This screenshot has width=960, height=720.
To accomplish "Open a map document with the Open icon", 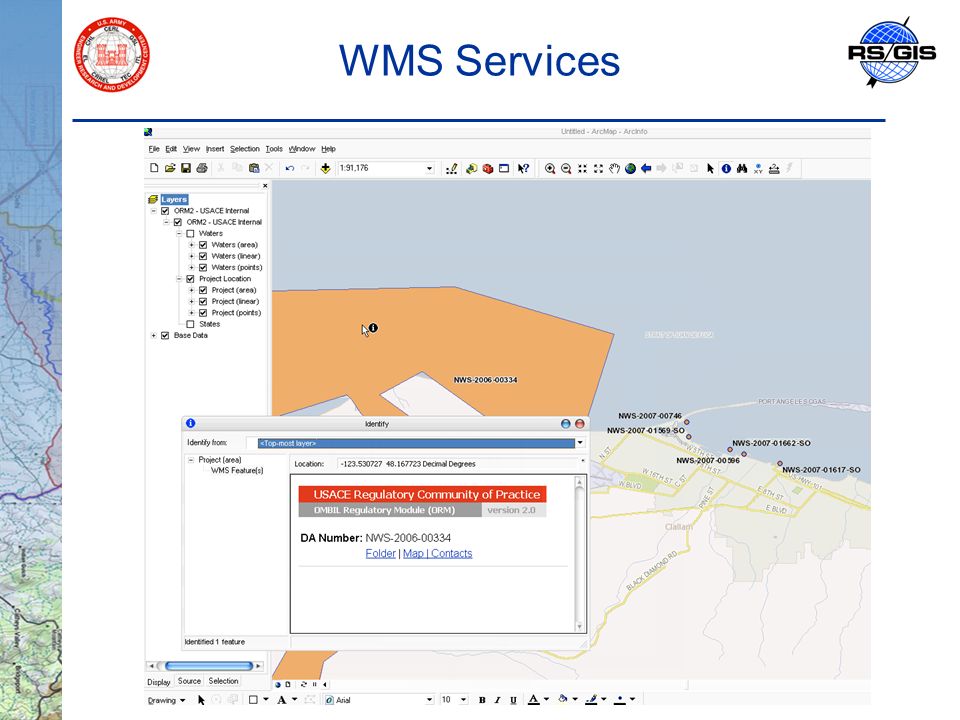I will pyautogui.click(x=170, y=168).
